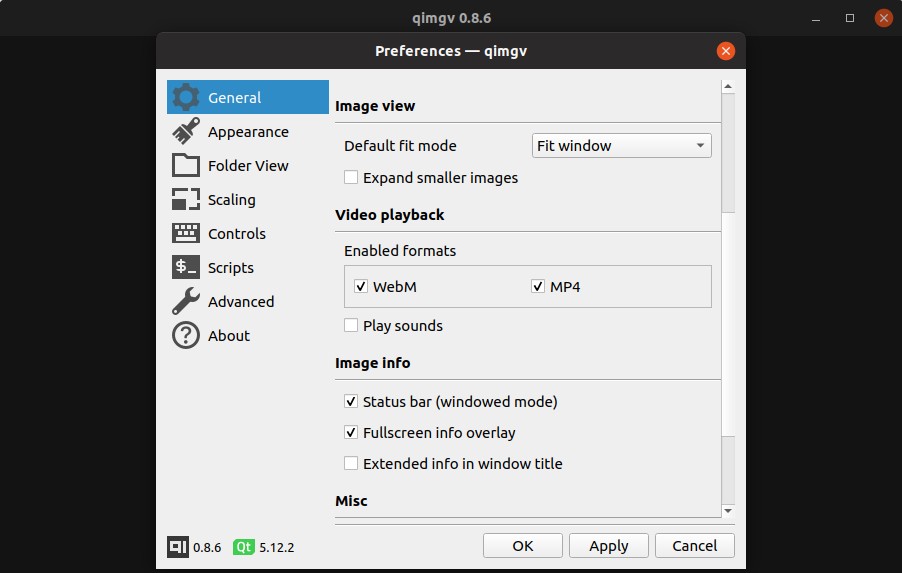902x573 pixels.
Task: Disable the MP4 format checkbox
Action: (538, 286)
